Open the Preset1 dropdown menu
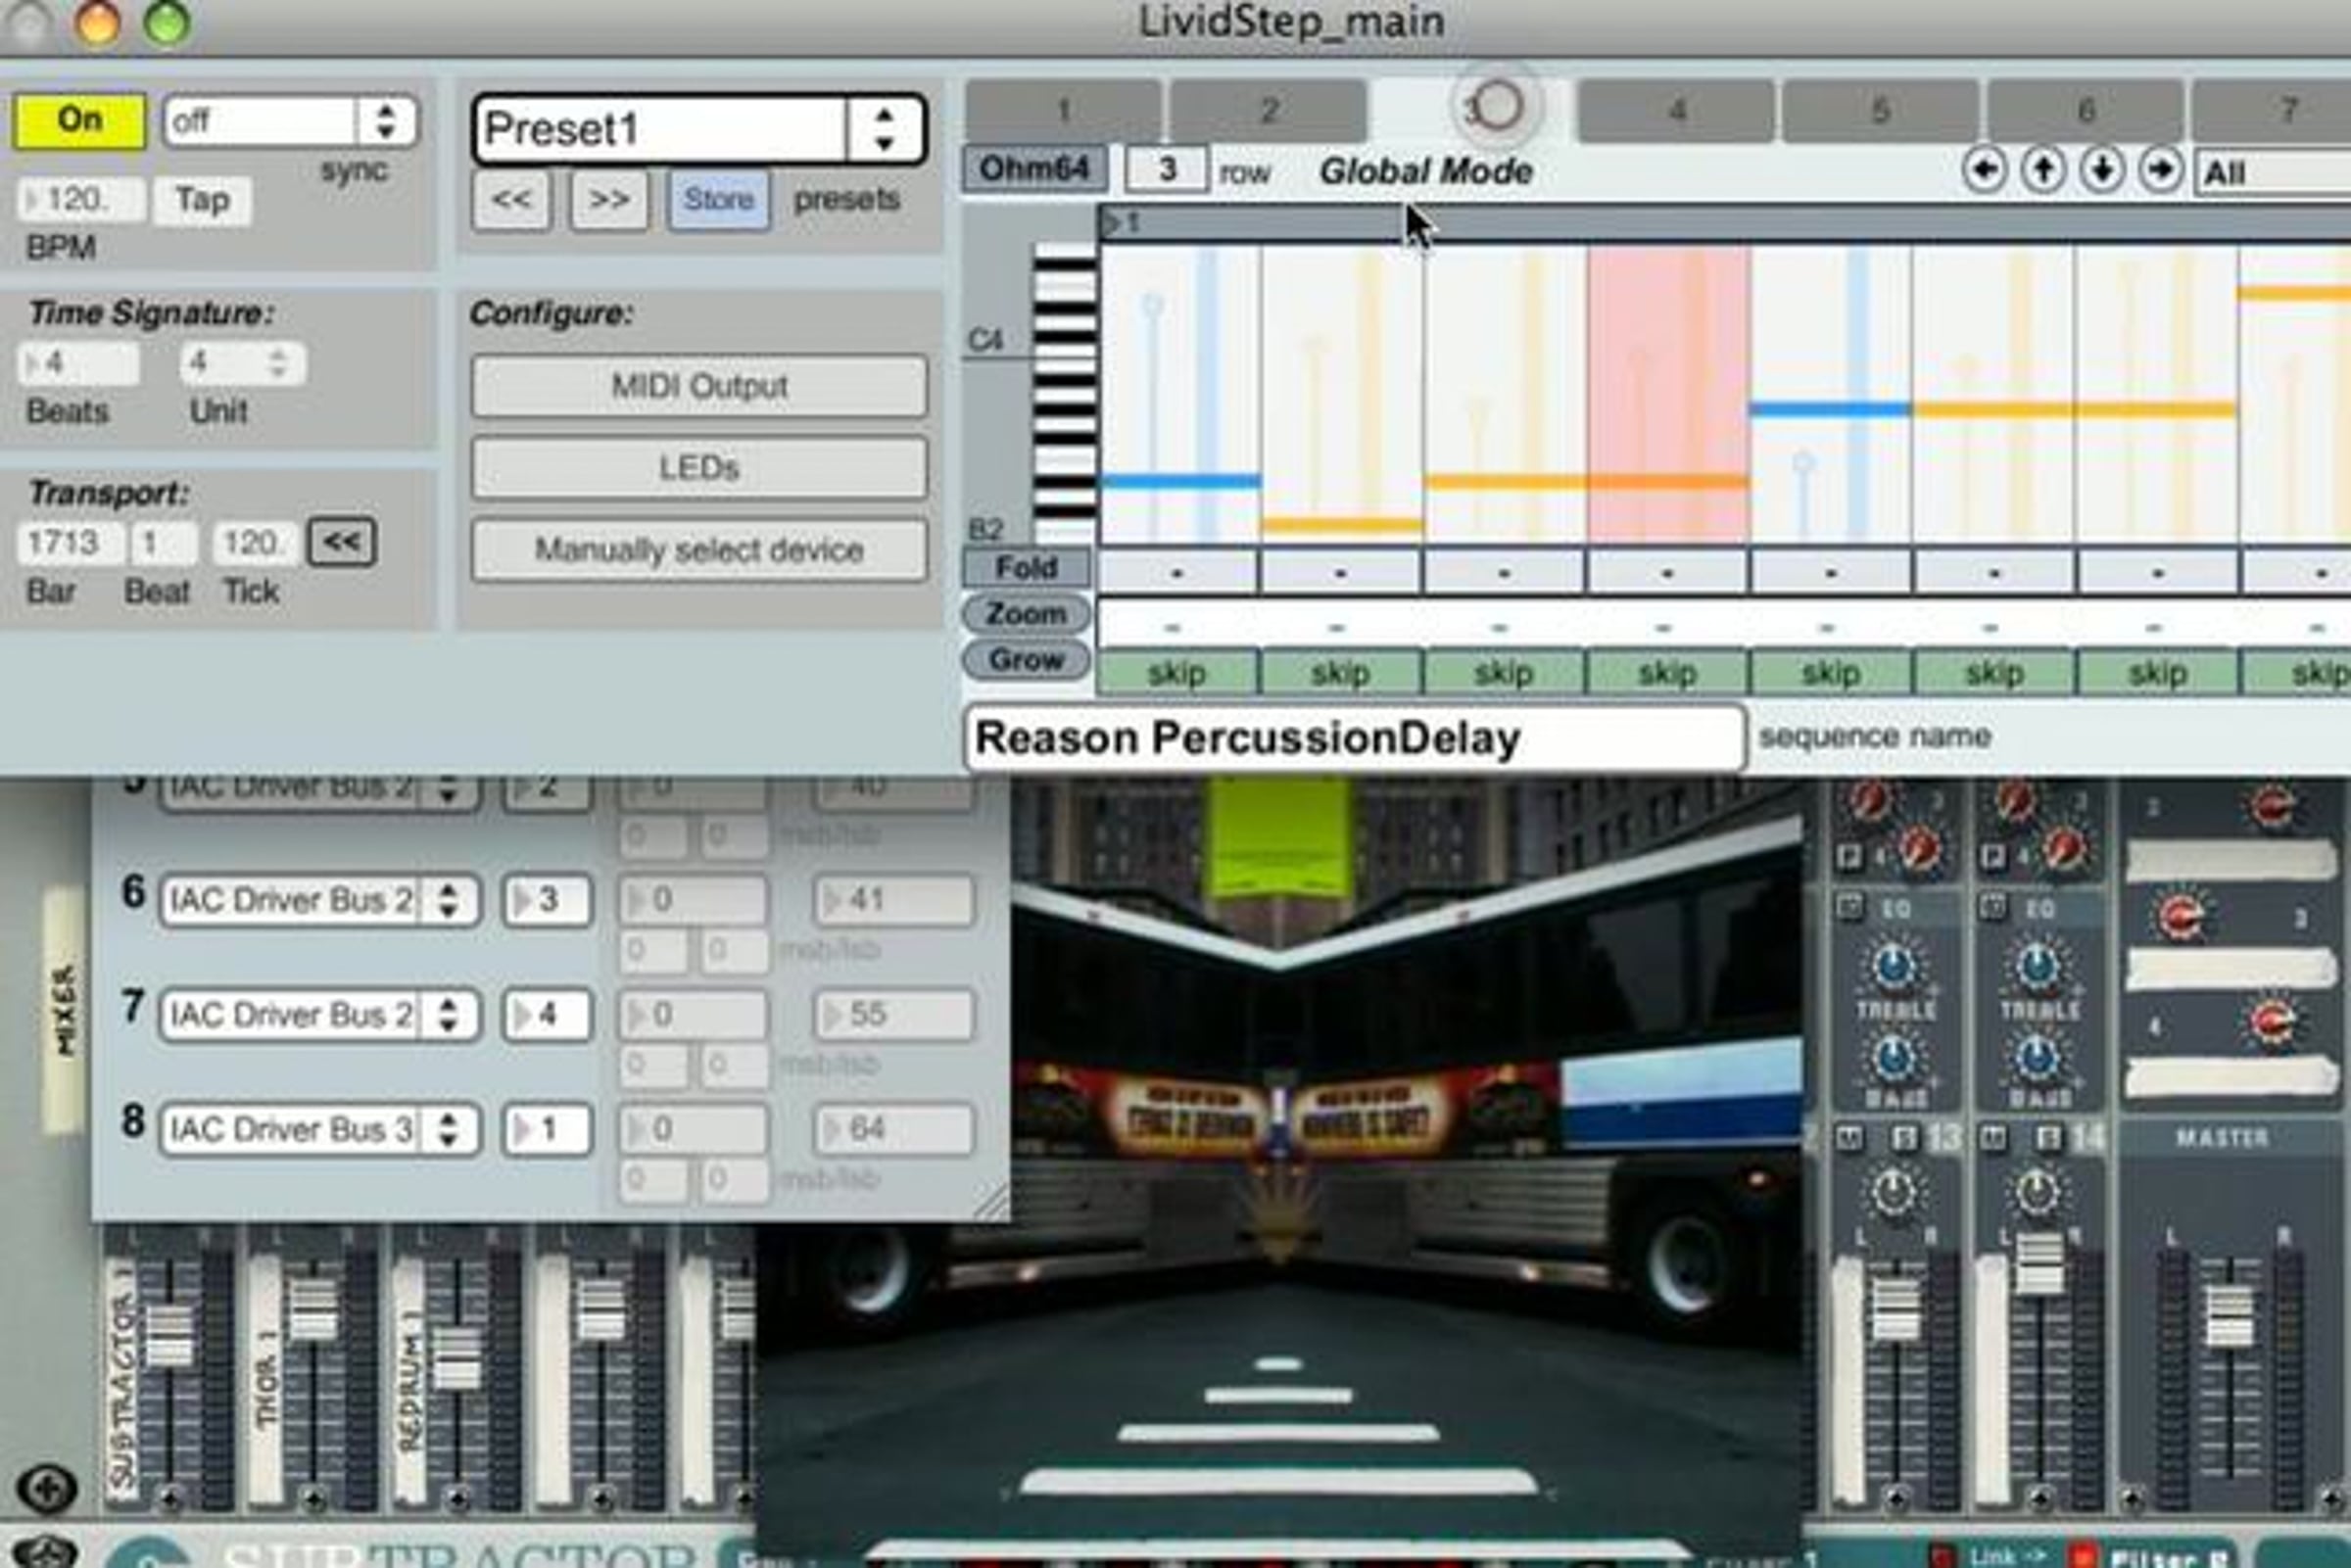2351x1568 pixels. point(698,129)
